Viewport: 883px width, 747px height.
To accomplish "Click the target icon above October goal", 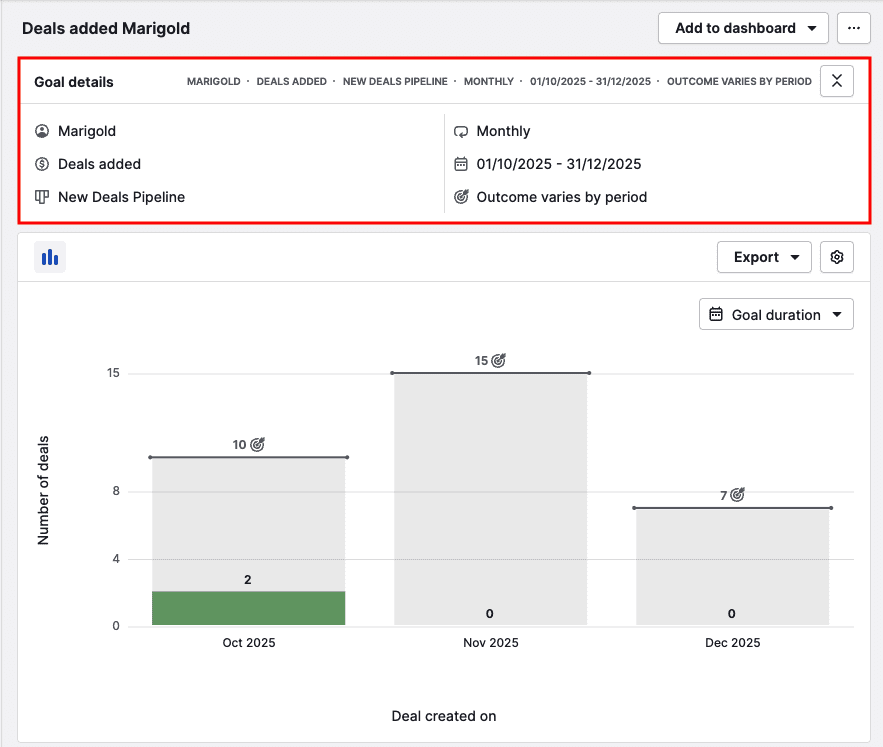I will pyautogui.click(x=257, y=444).
